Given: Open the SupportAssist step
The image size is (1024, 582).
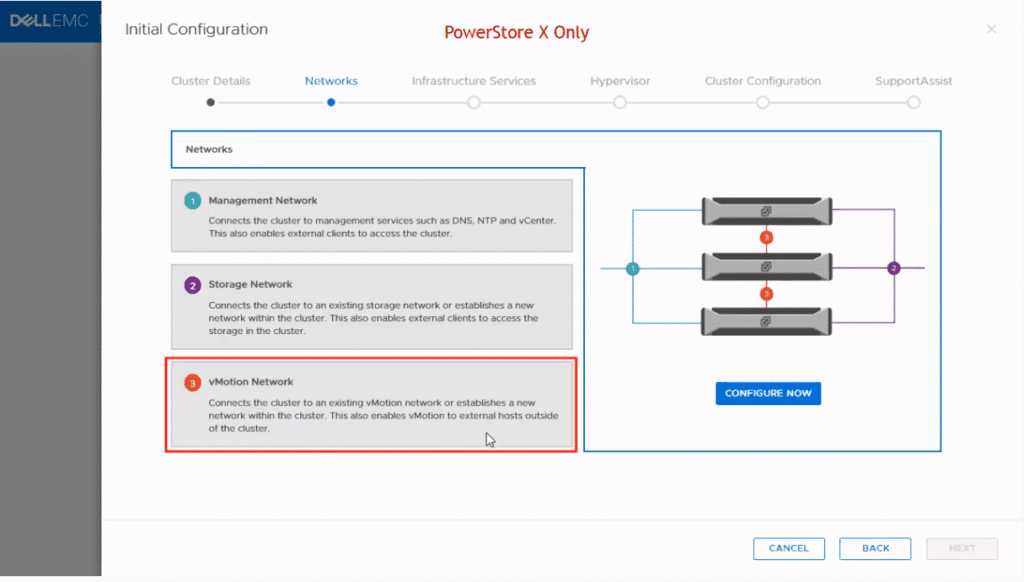Looking at the screenshot, I should point(914,81).
